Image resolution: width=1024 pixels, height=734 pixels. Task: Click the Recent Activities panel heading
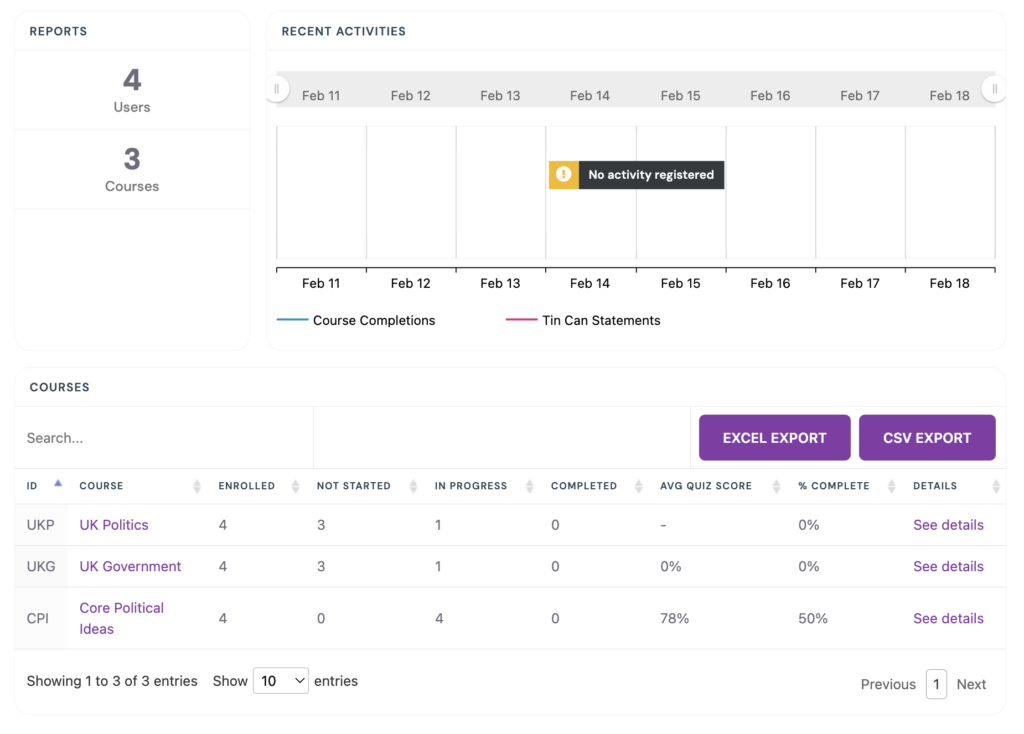click(x=344, y=31)
